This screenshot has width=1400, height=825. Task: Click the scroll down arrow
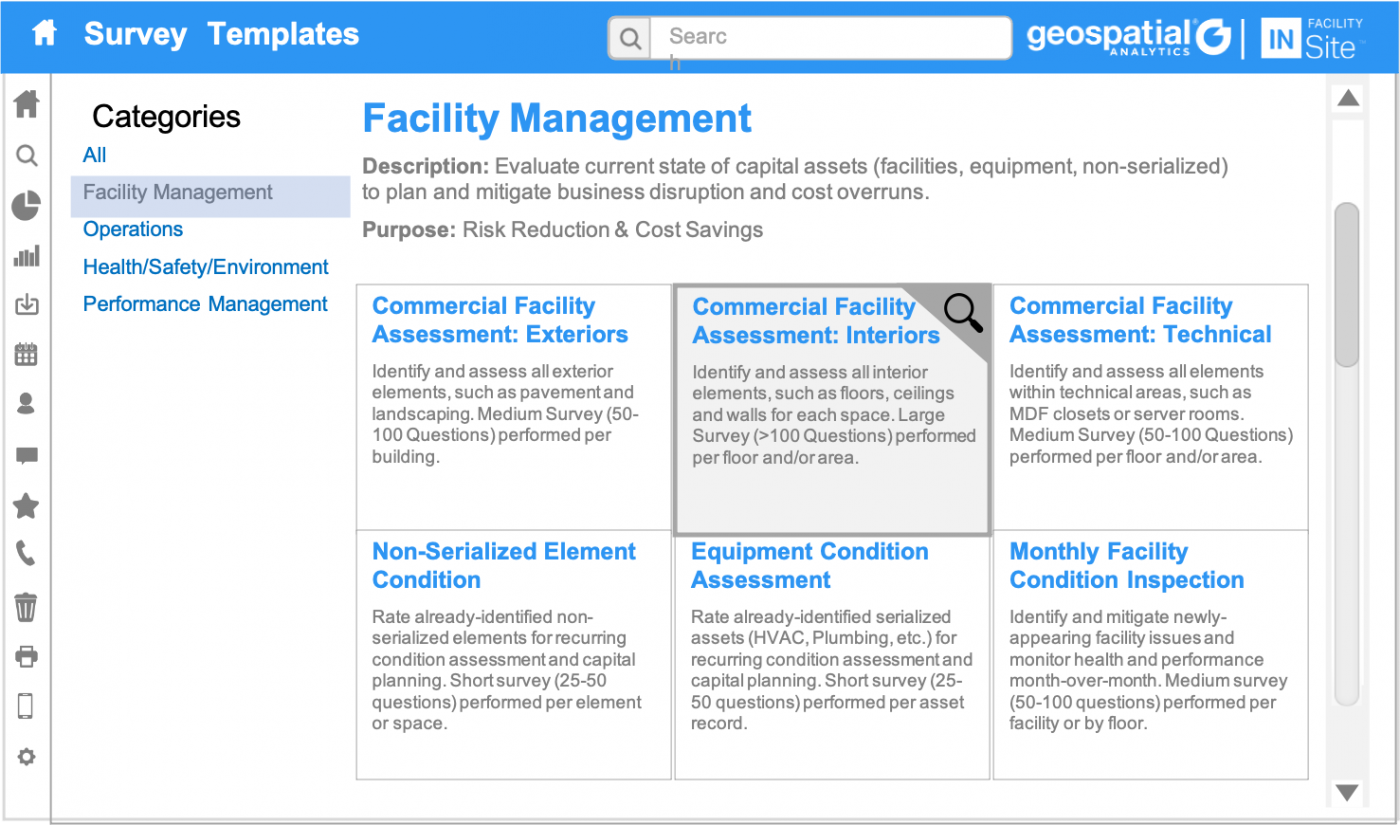point(1348,793)
